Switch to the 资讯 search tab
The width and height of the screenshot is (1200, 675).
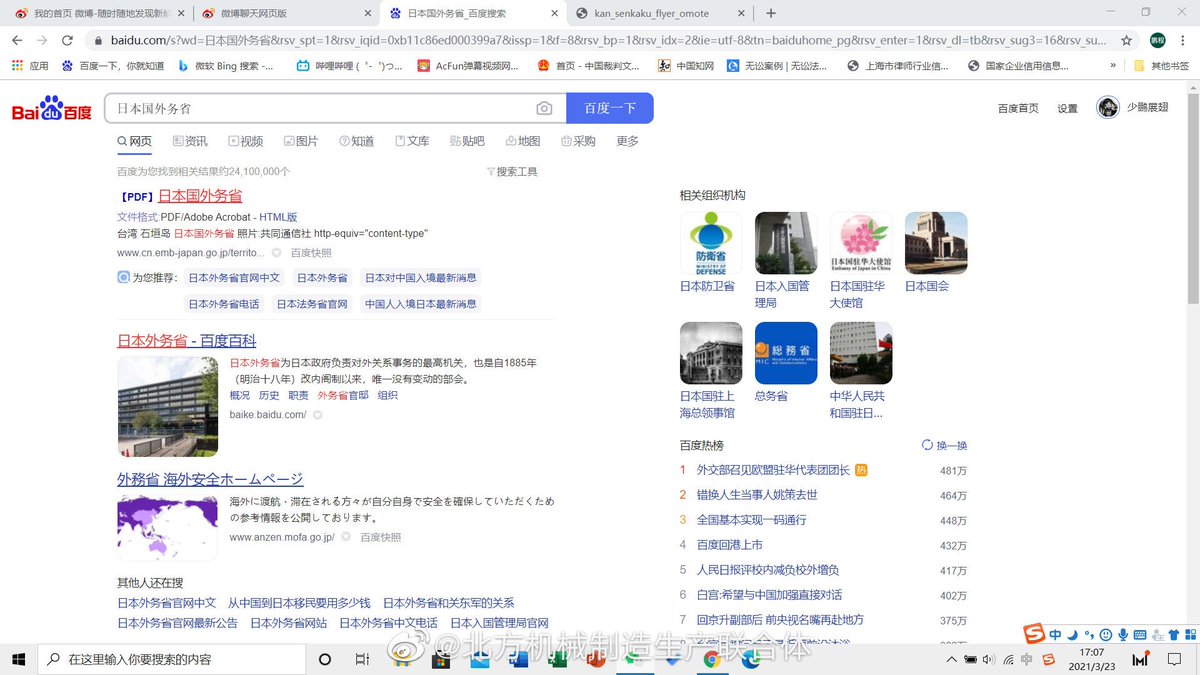pos(190,141)
